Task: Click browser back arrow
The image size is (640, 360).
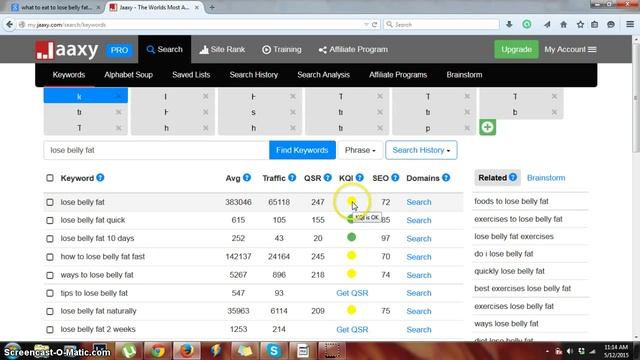Action: (x=9, y=24)
